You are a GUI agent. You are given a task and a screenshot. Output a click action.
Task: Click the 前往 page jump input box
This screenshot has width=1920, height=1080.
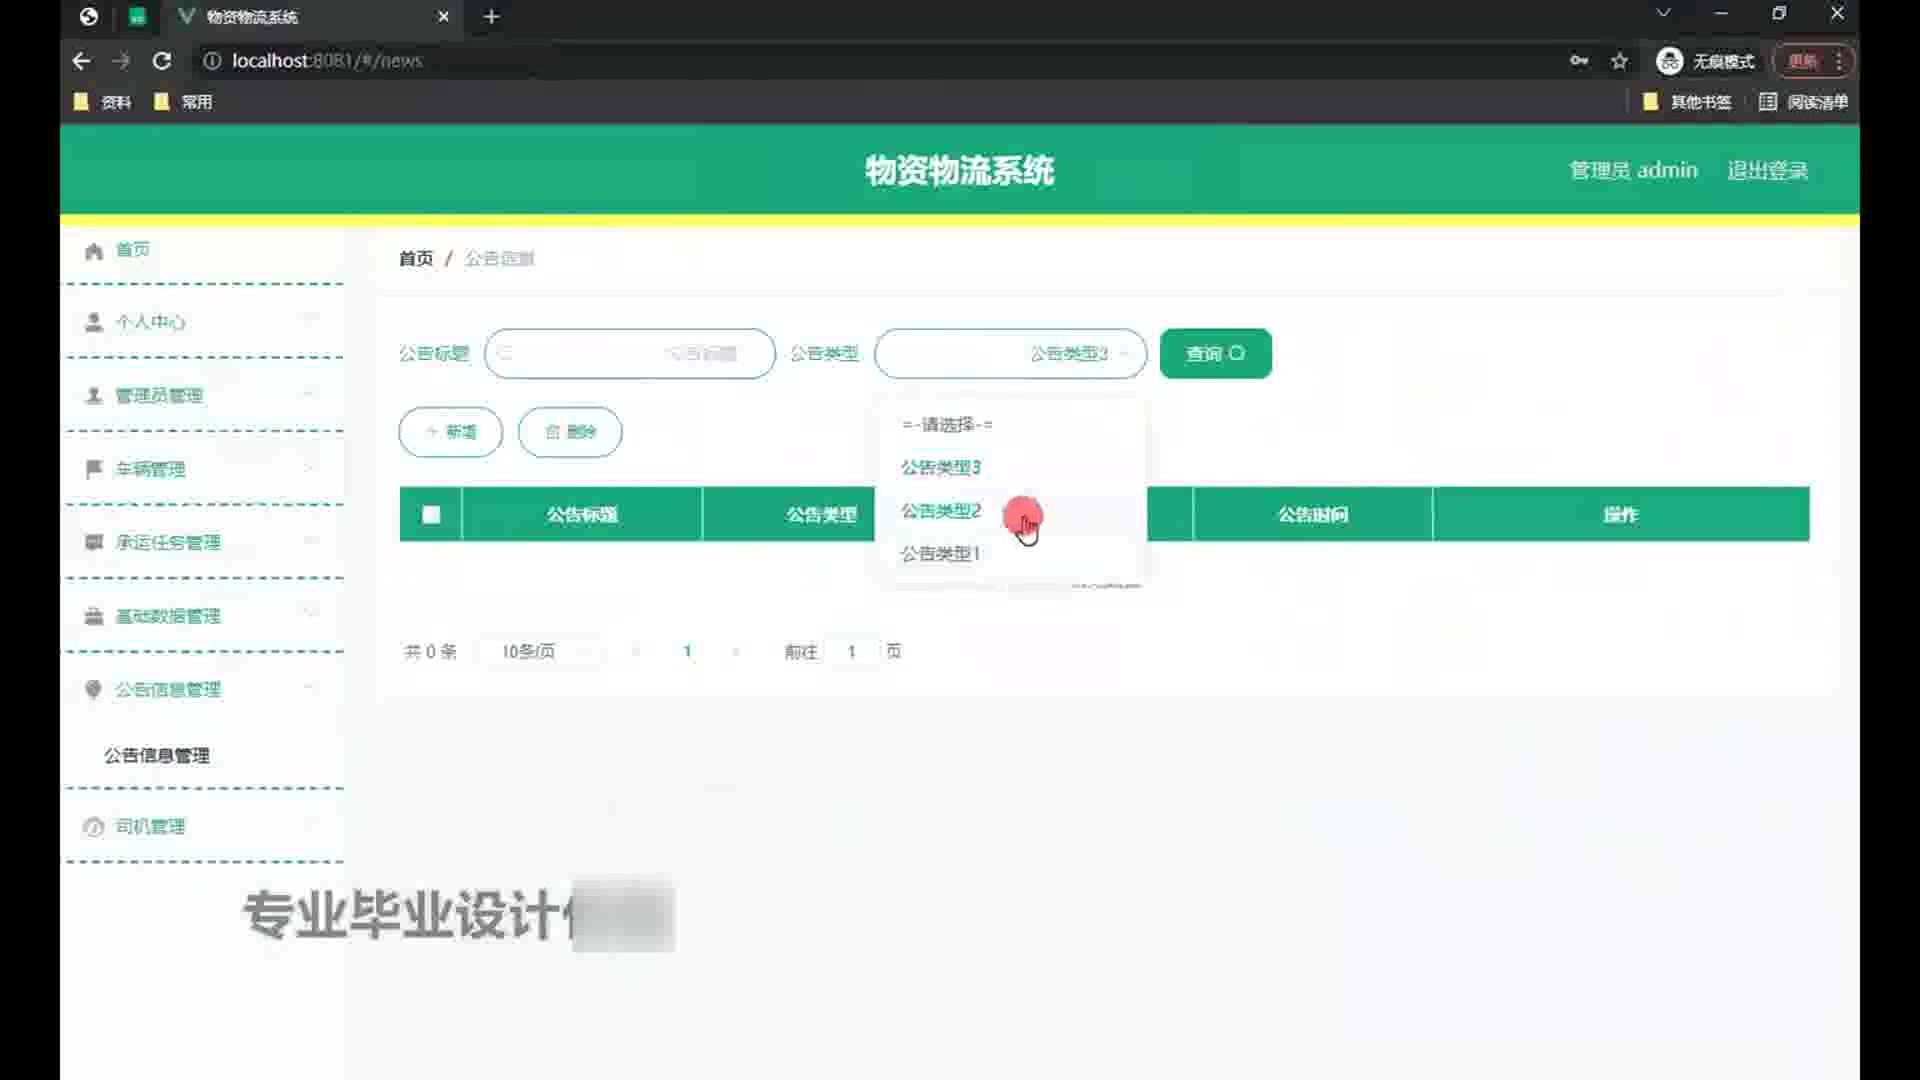[851, 652]
